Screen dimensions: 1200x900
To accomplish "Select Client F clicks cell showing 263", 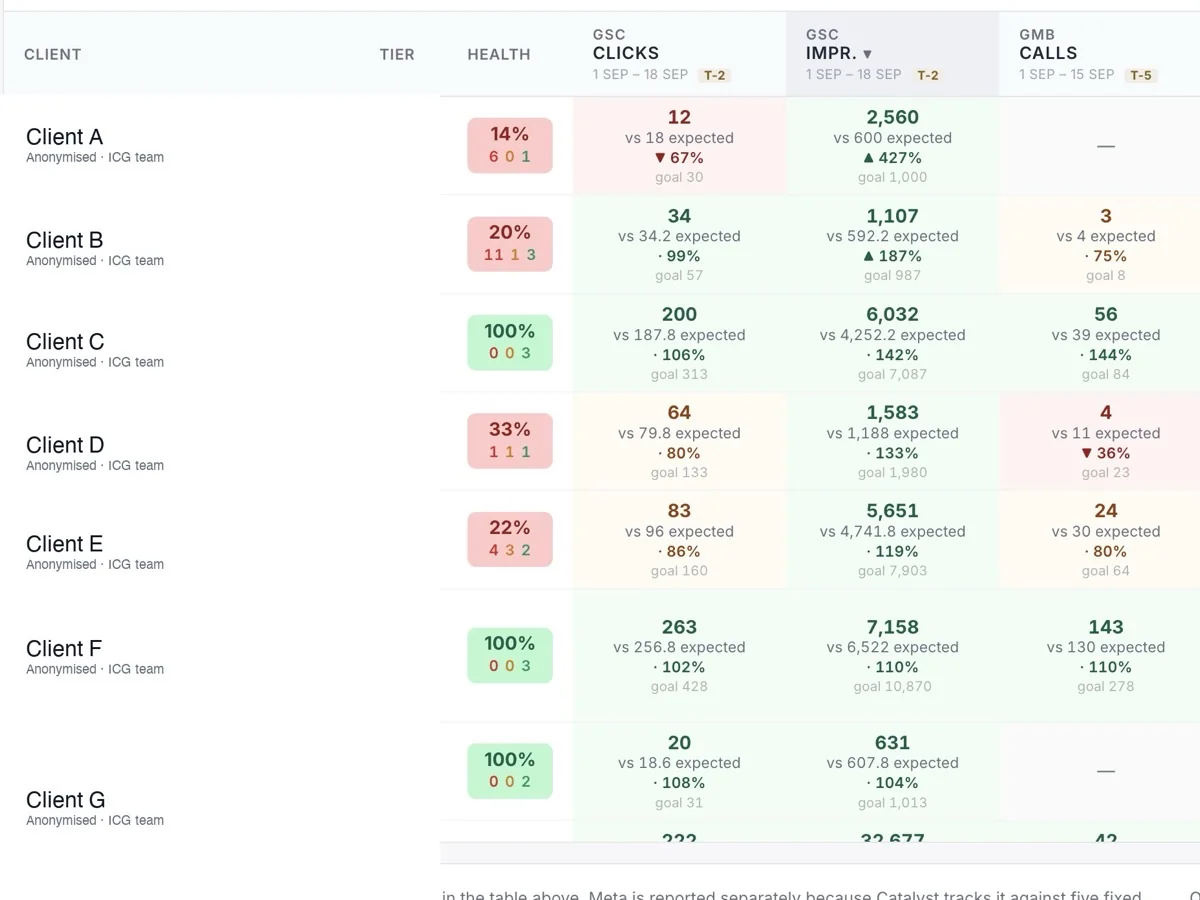I will pyautogui.click(x=679, y=656).
